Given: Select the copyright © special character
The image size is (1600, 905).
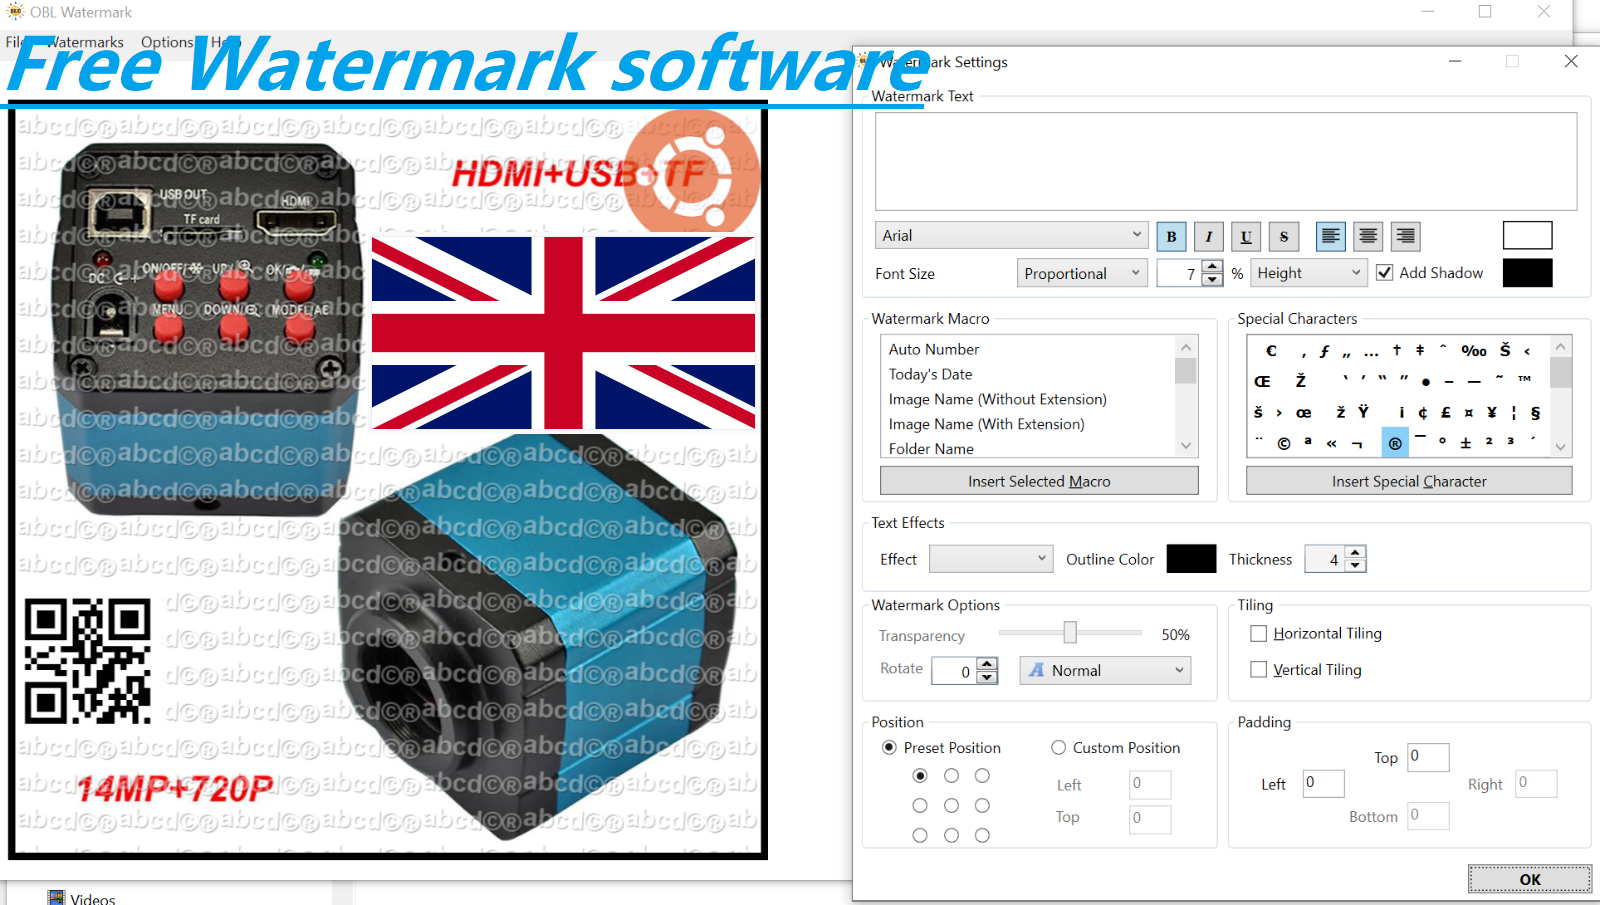Looking at the screenshot, I should point(1284,443).
